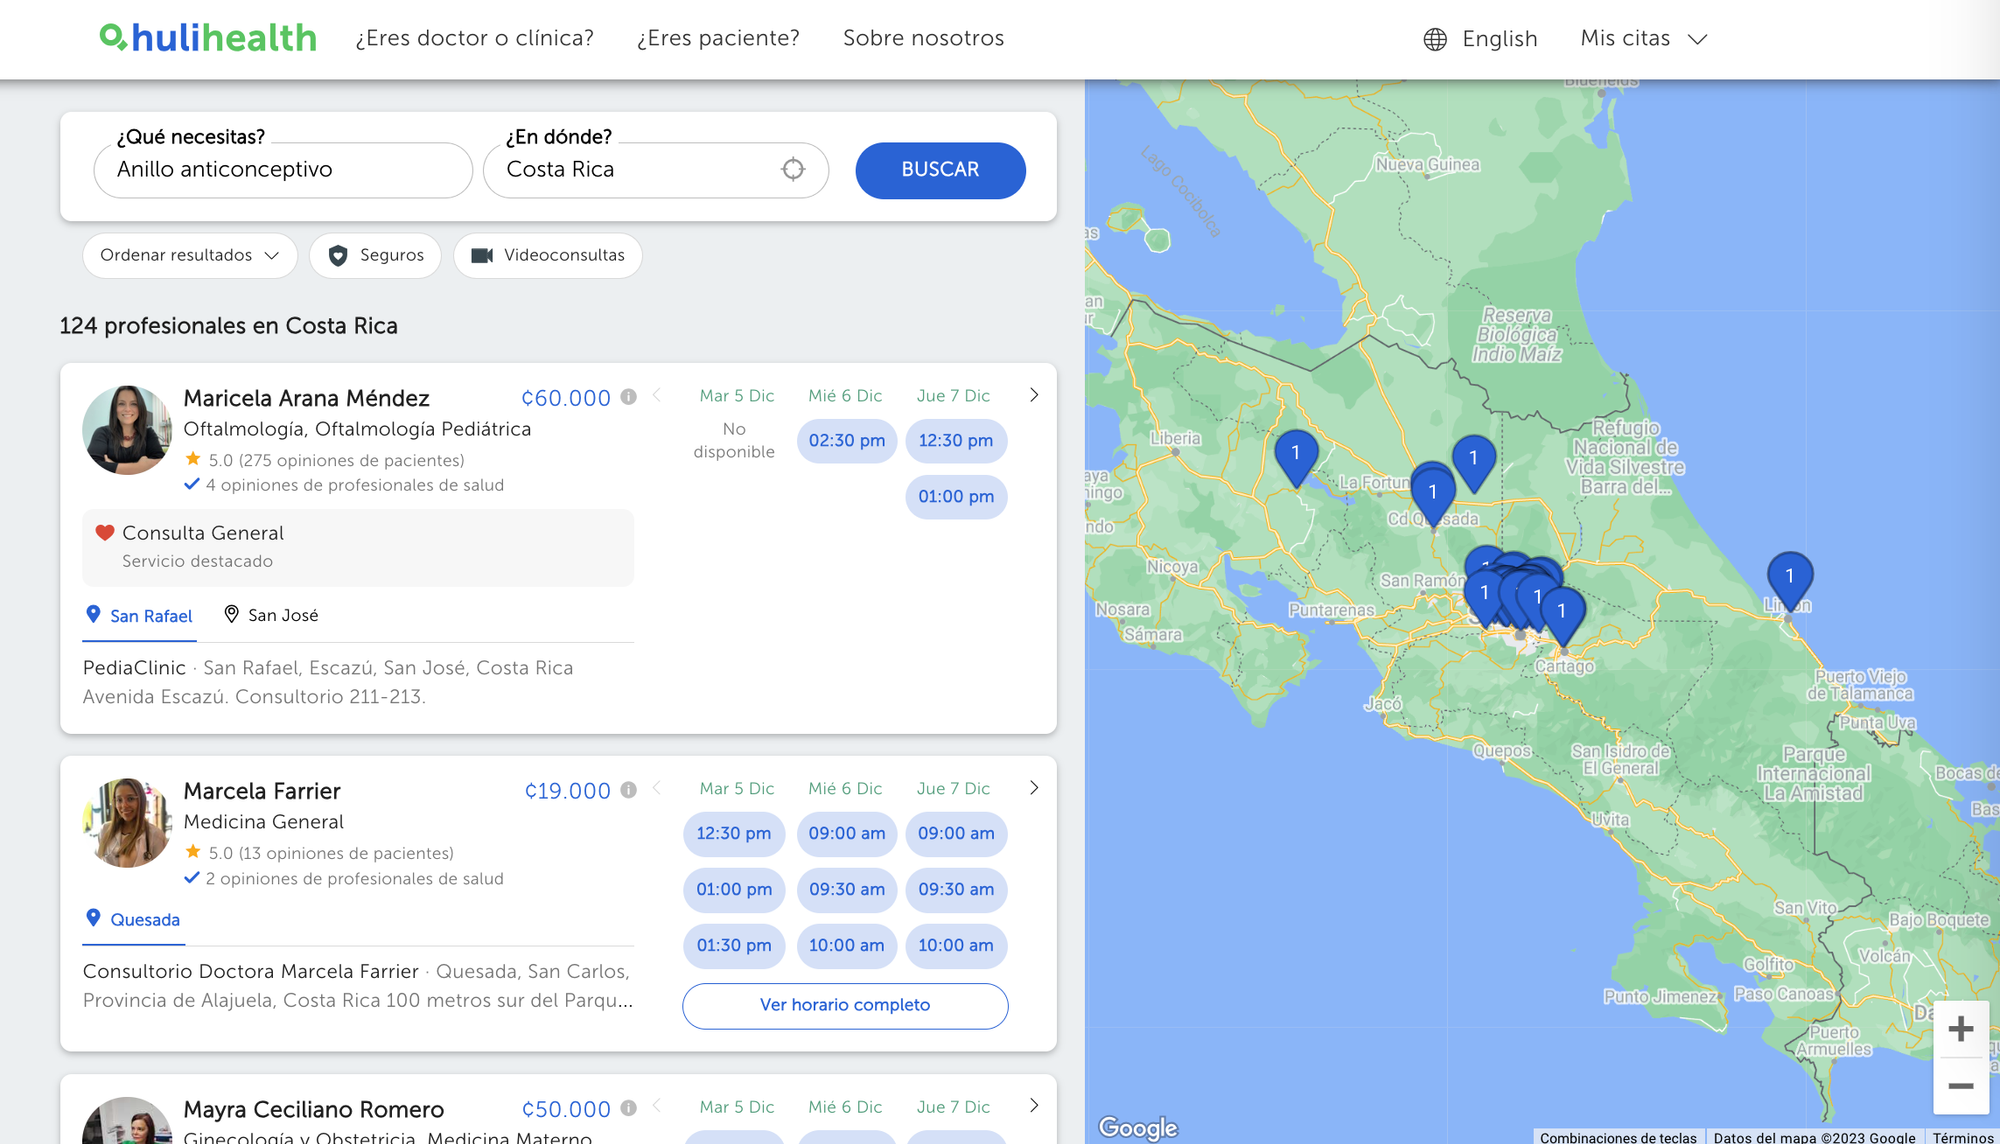Click the geolocation crosshair icon in location field

(792, 170)
